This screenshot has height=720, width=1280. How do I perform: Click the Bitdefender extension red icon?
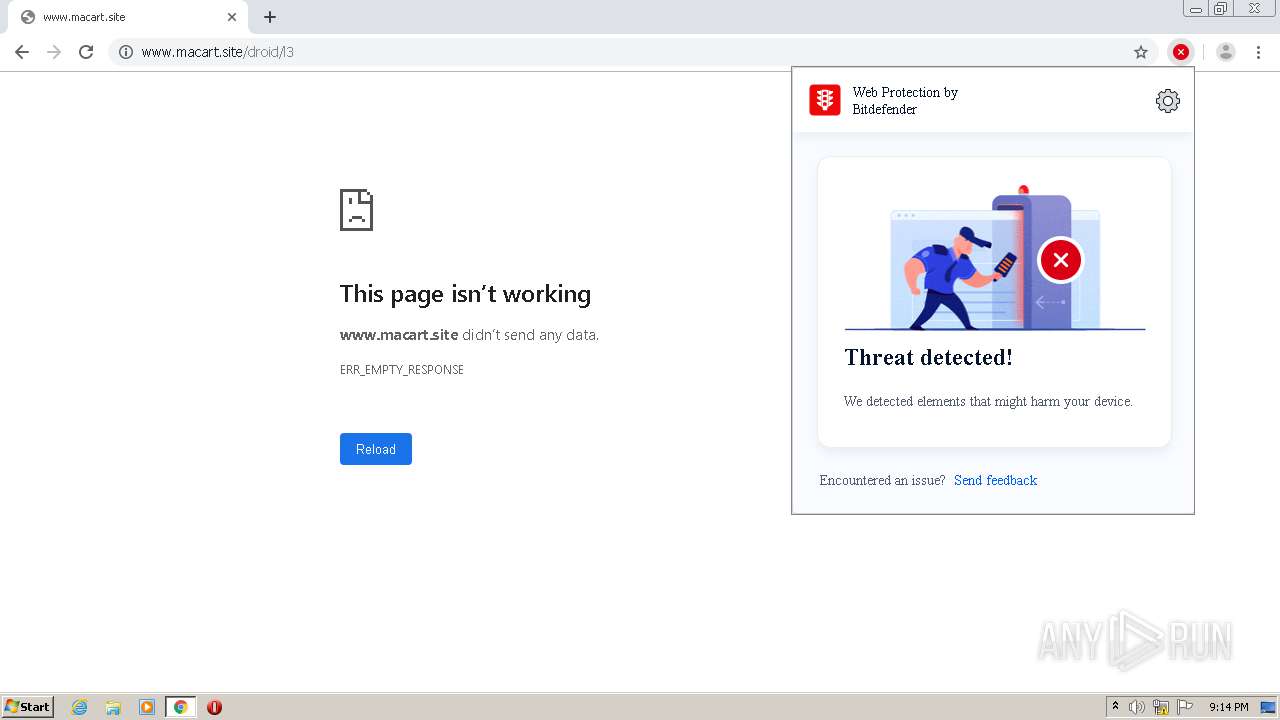coord(1181,52)
